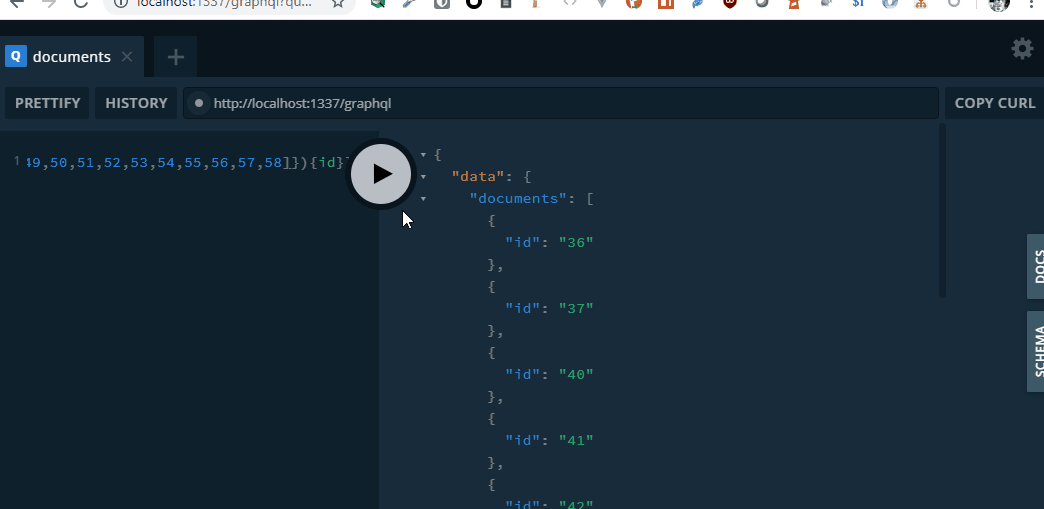
Task: Click the id value "40"
Action: [576, 374]
